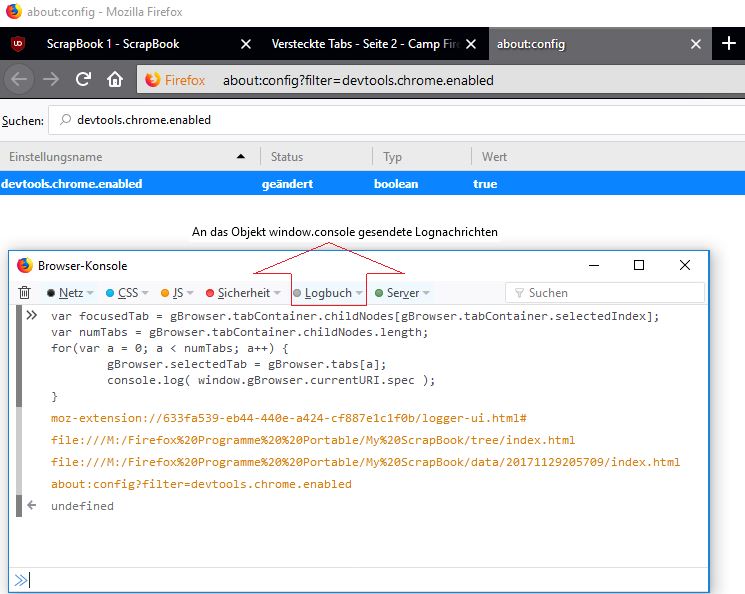Screen dimensions: 745x594
Task: Click the Firefox identity icon in address bar
Action: pos(153,80)
